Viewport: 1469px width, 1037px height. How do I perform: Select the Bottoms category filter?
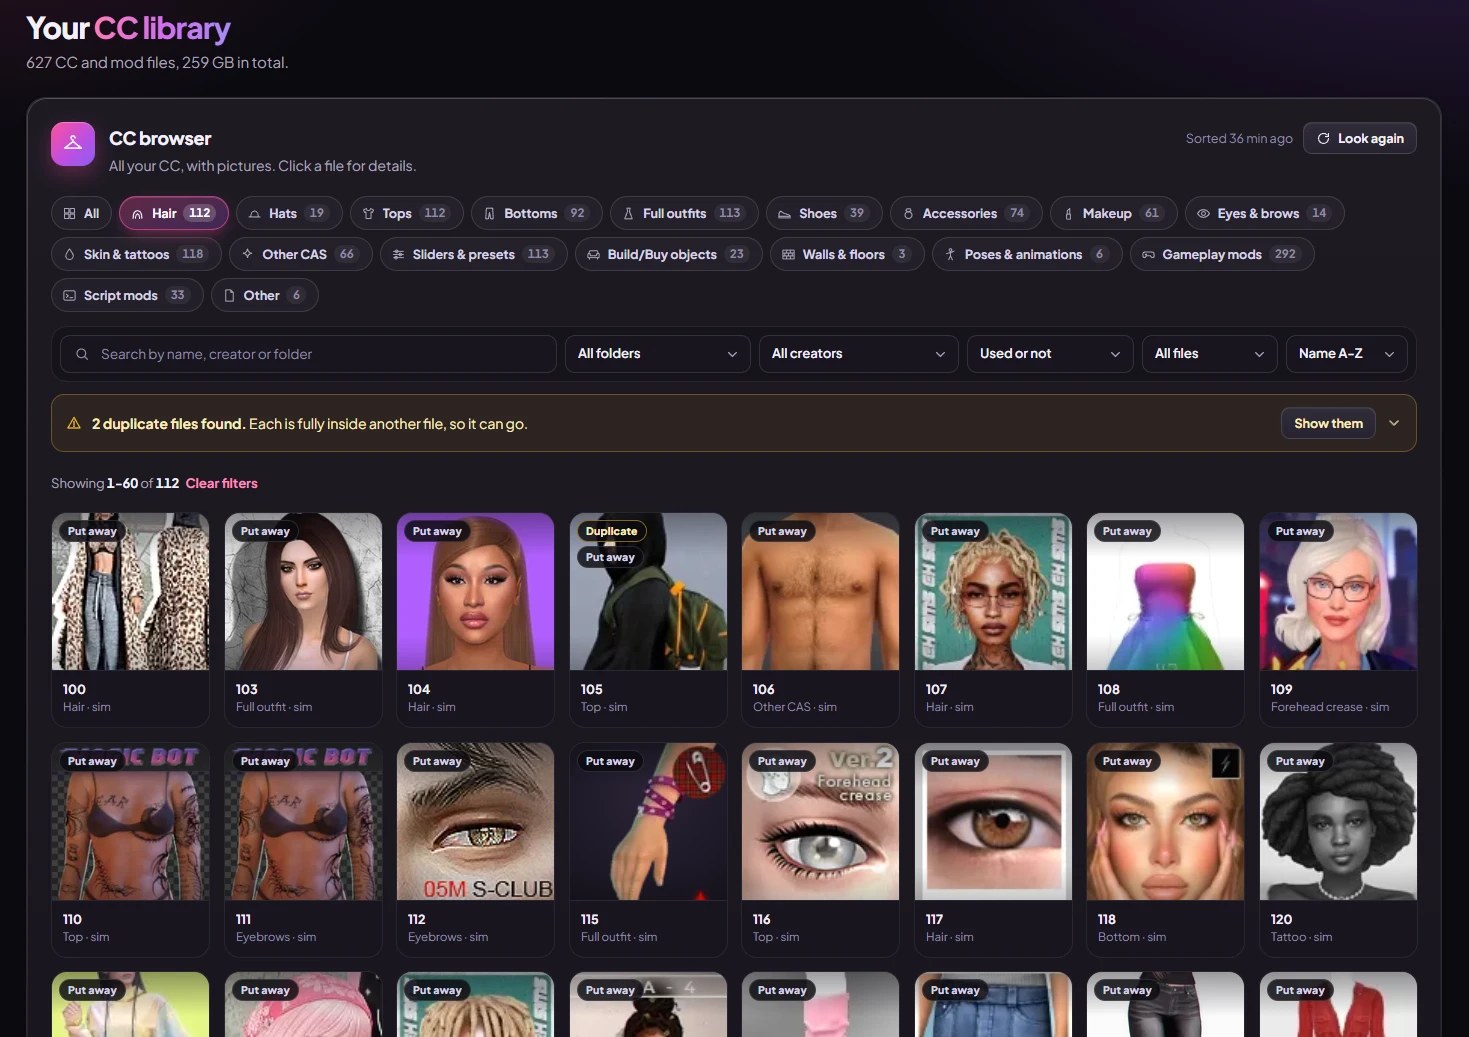click(x=536, y=214)
